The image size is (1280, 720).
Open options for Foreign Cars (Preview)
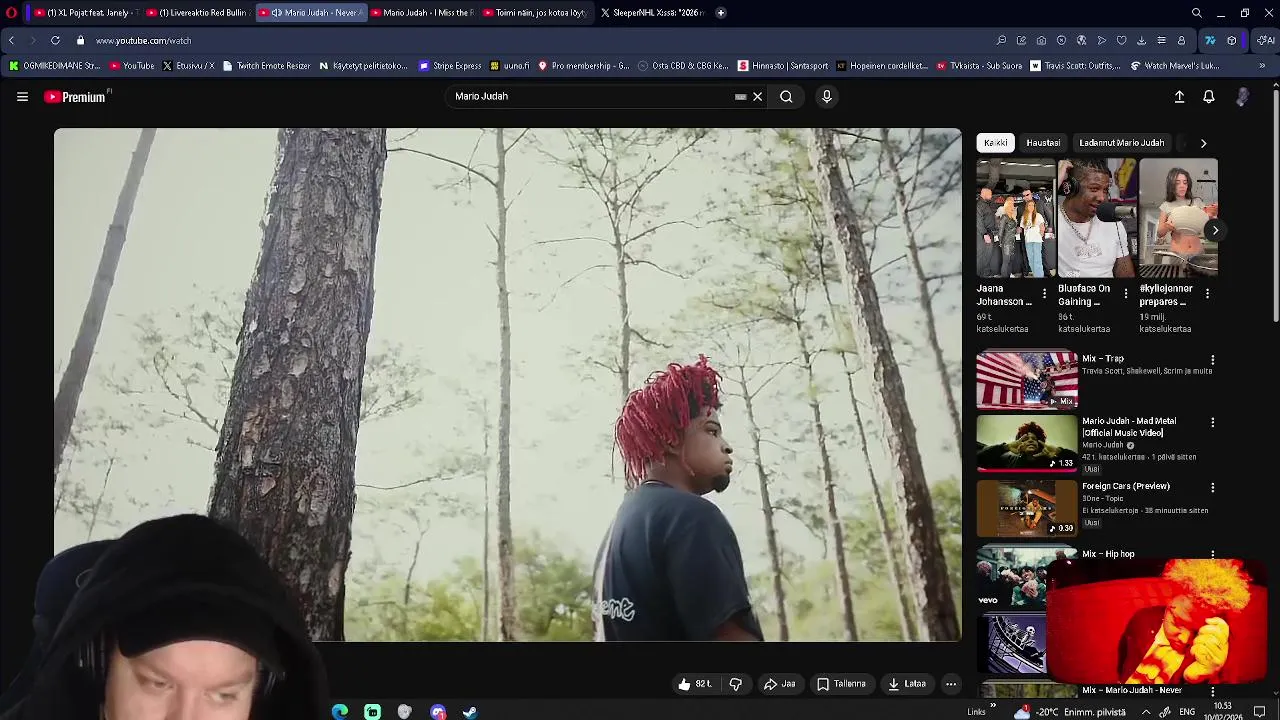click(1213, 488)
